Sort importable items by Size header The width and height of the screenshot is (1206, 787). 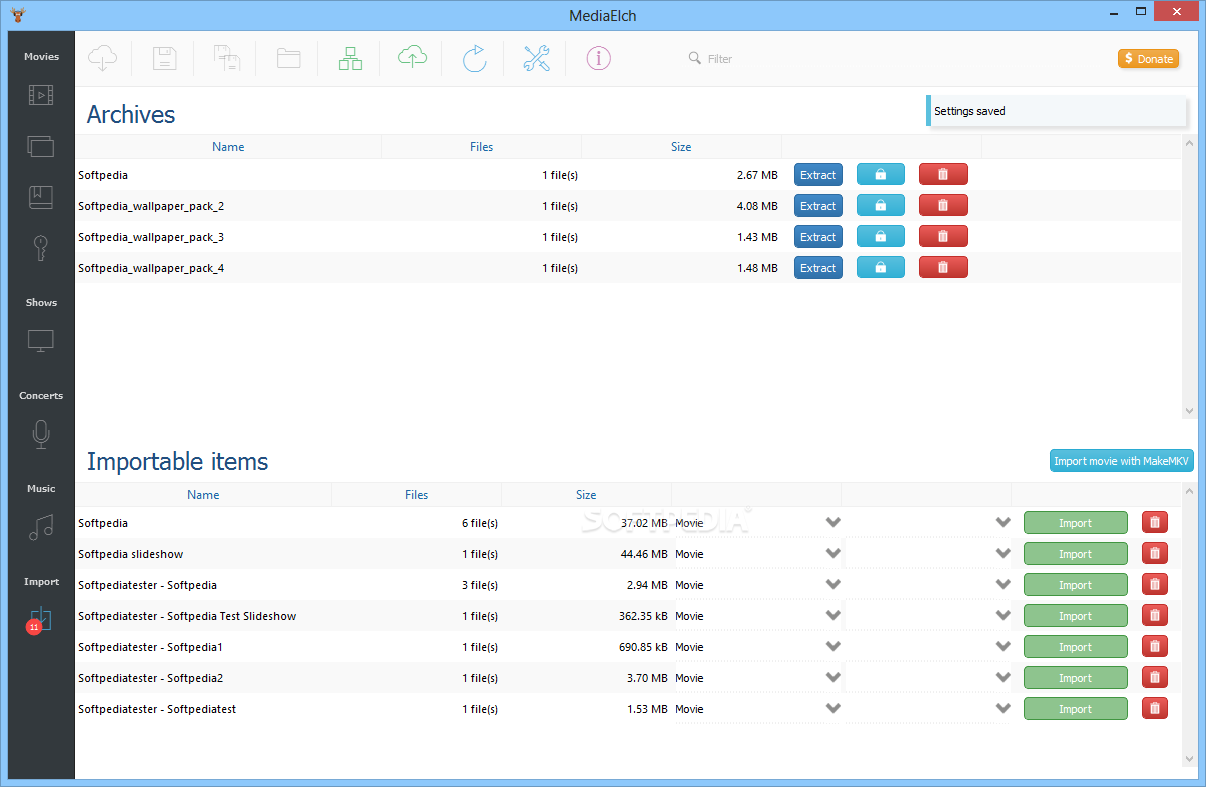point(586,495)
